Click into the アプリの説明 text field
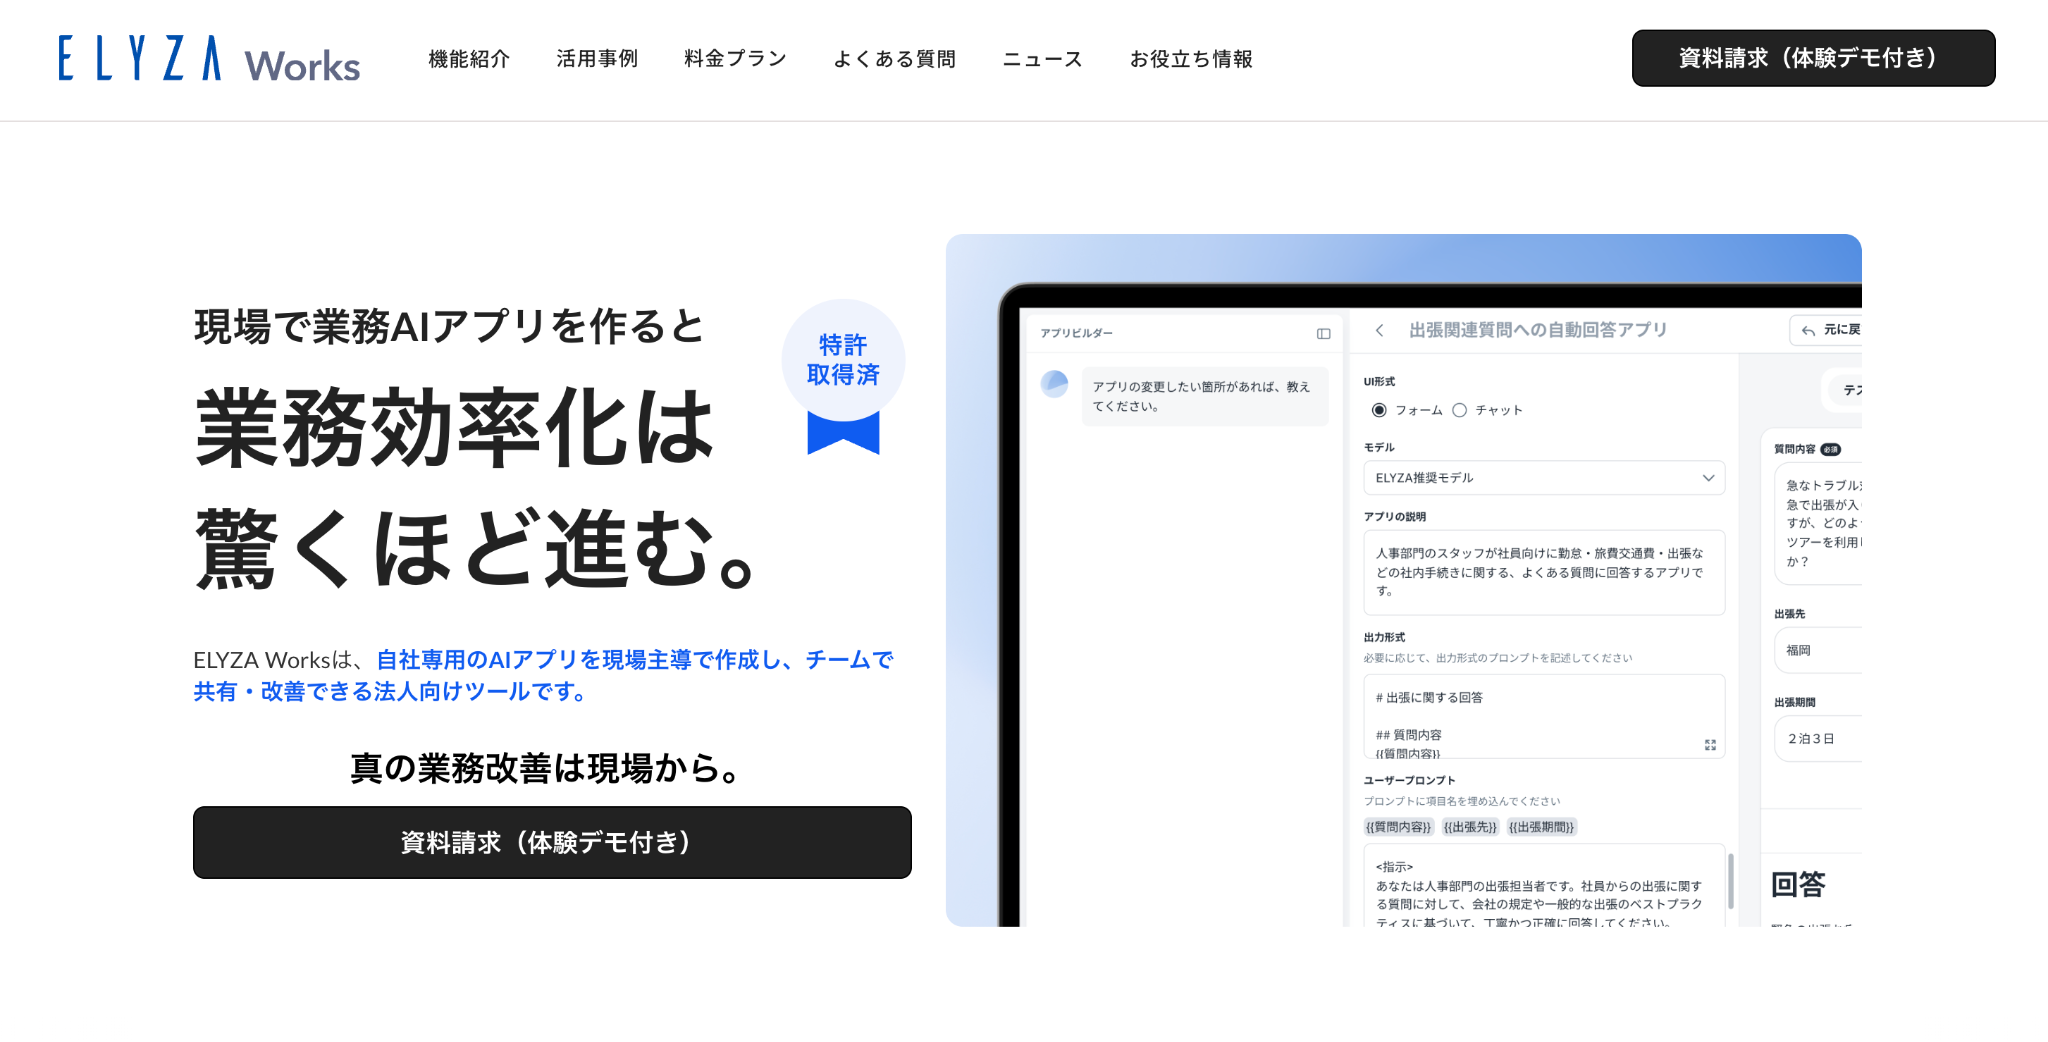Screen dimensions: 2048x1042 coord(1543,572)
